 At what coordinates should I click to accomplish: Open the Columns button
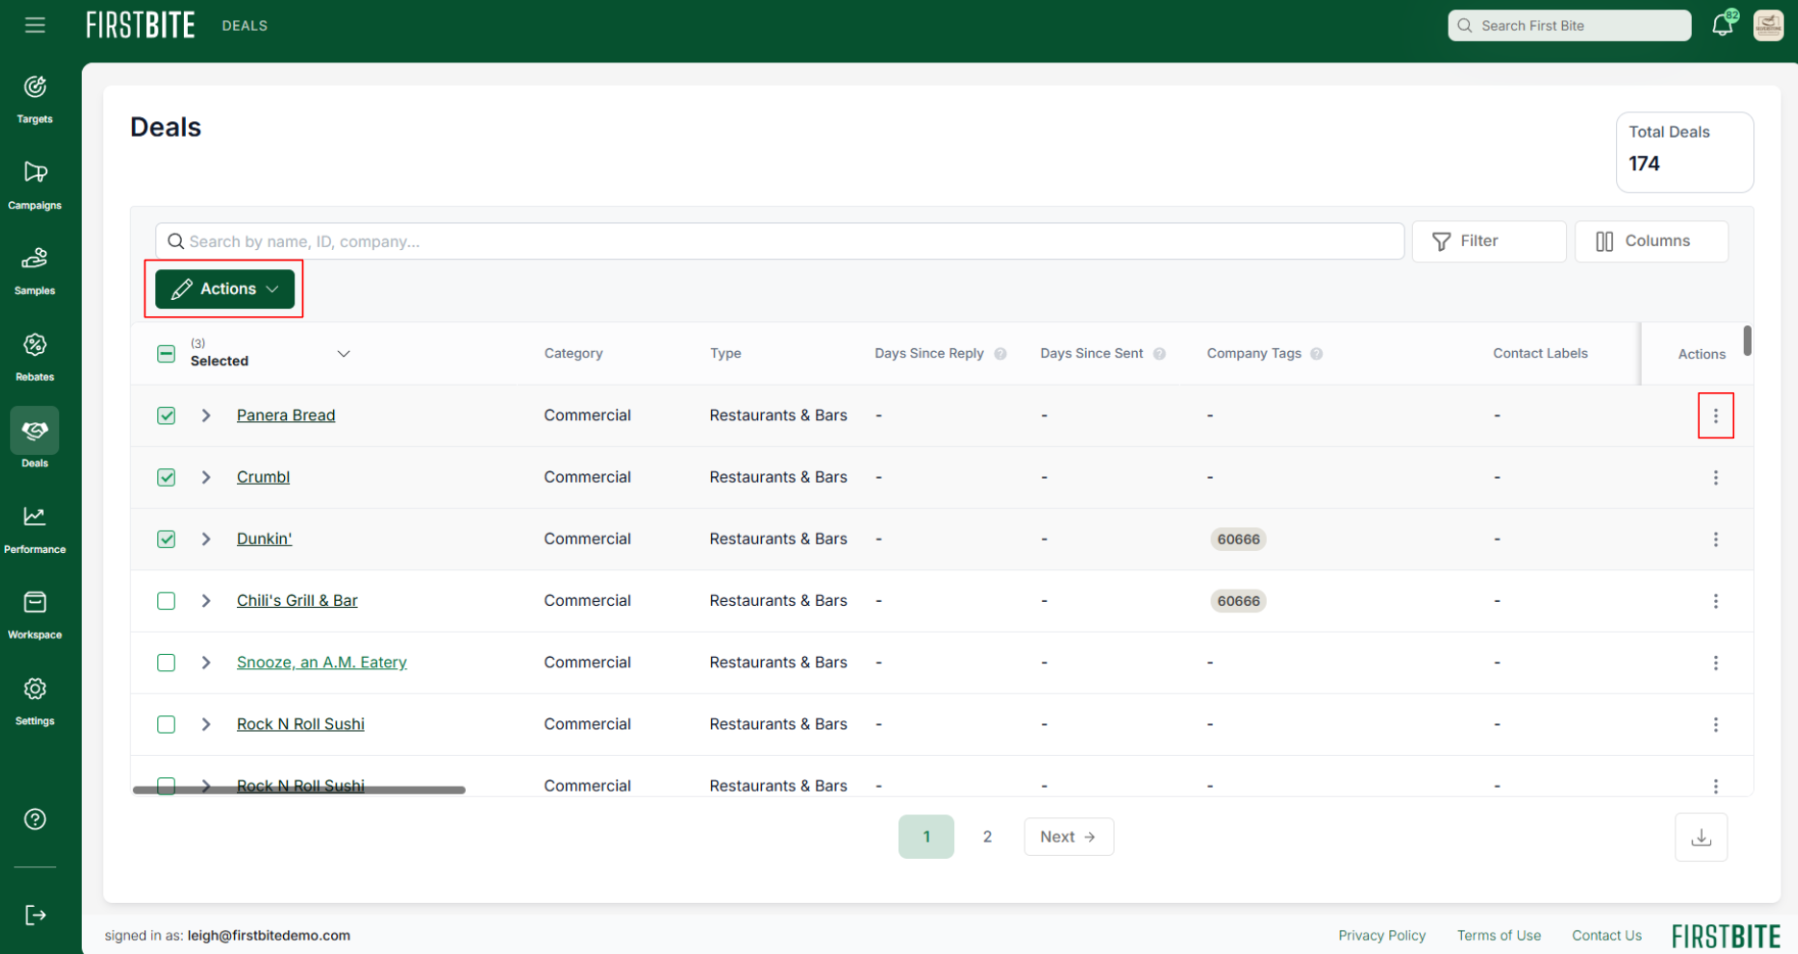coord(1651,241)
